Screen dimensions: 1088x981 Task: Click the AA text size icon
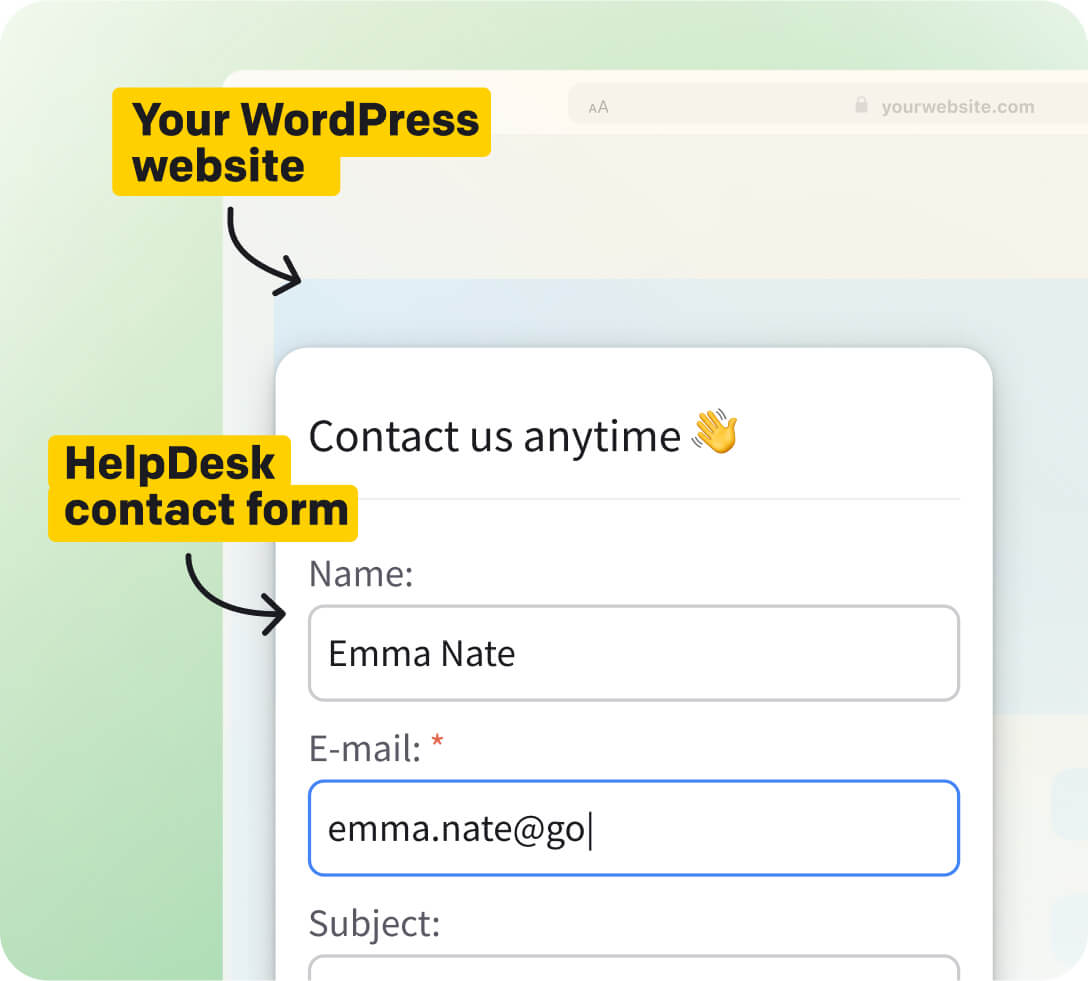[597, 106]
